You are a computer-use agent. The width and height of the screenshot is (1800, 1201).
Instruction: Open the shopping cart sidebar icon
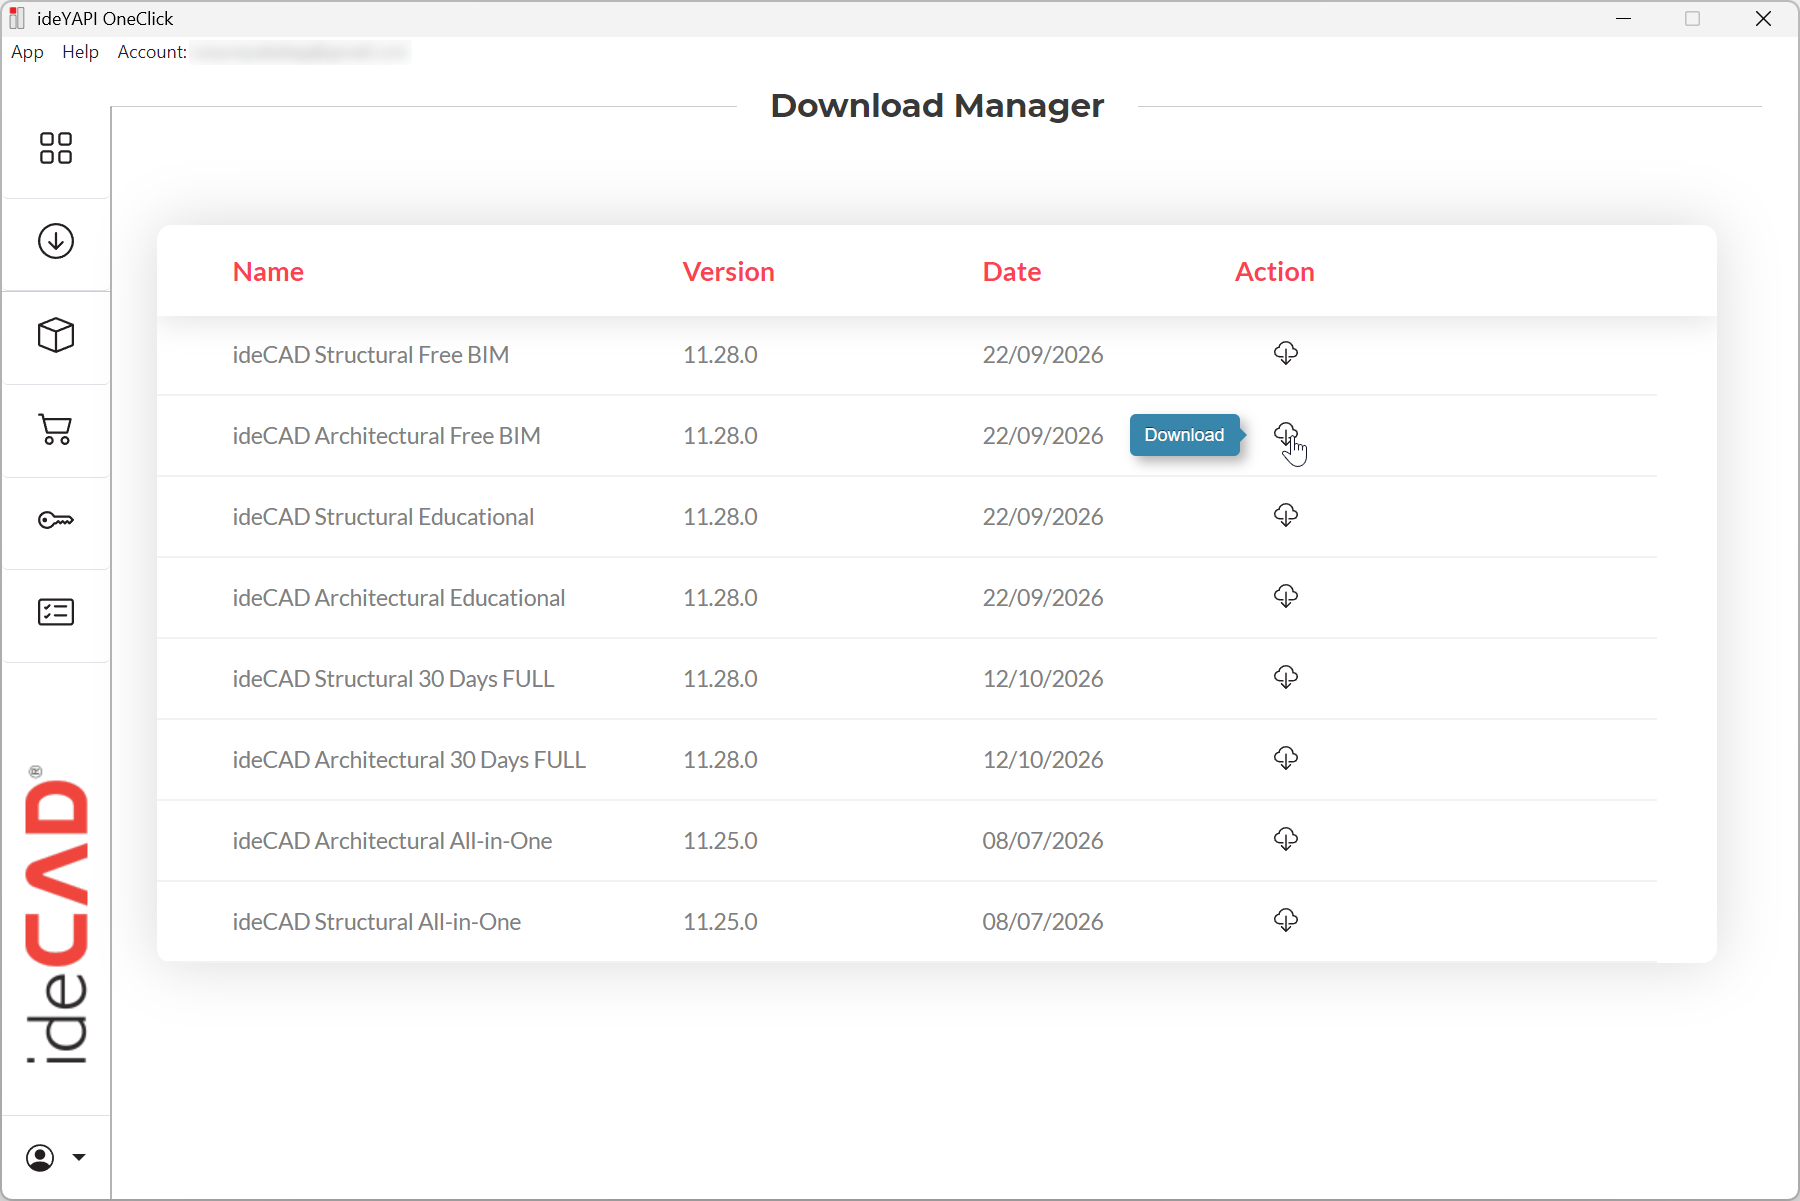tap(56, 429)
